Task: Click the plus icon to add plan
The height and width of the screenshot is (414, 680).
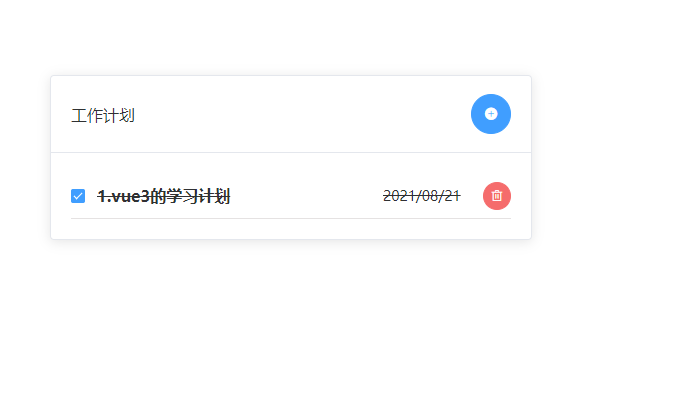Action: click(x=490, y=114)
